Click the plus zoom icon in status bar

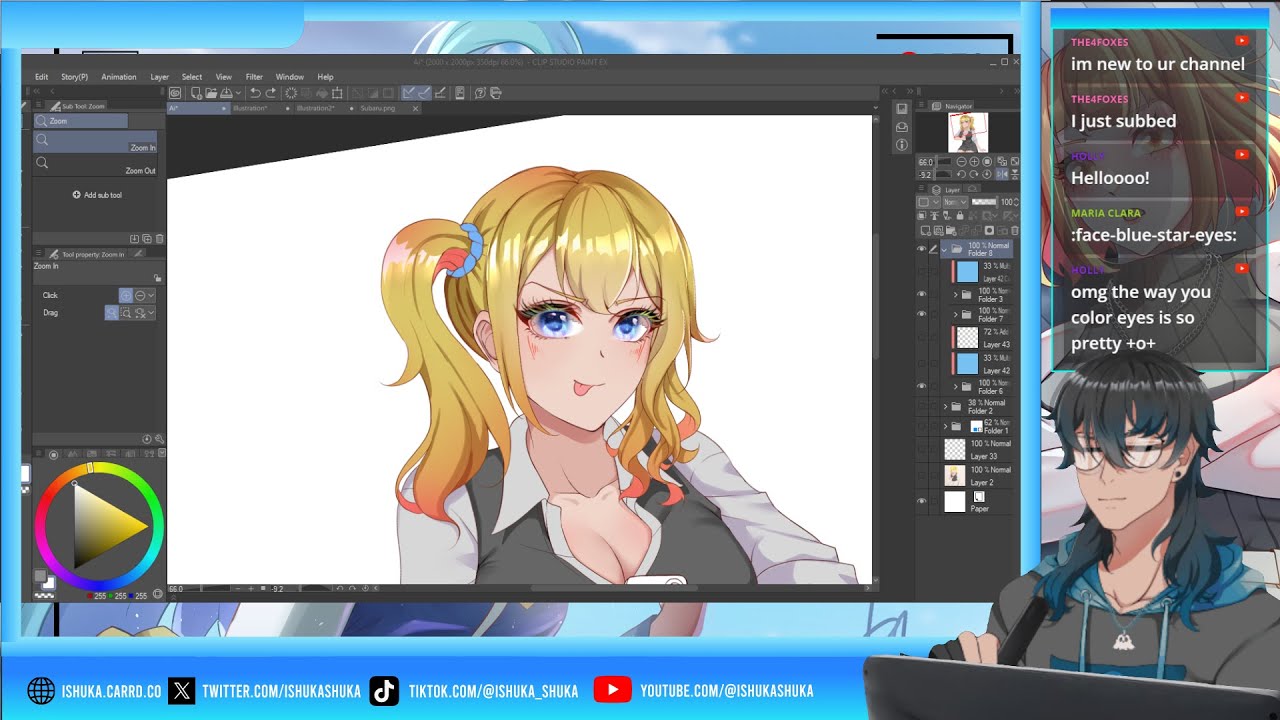251,588
